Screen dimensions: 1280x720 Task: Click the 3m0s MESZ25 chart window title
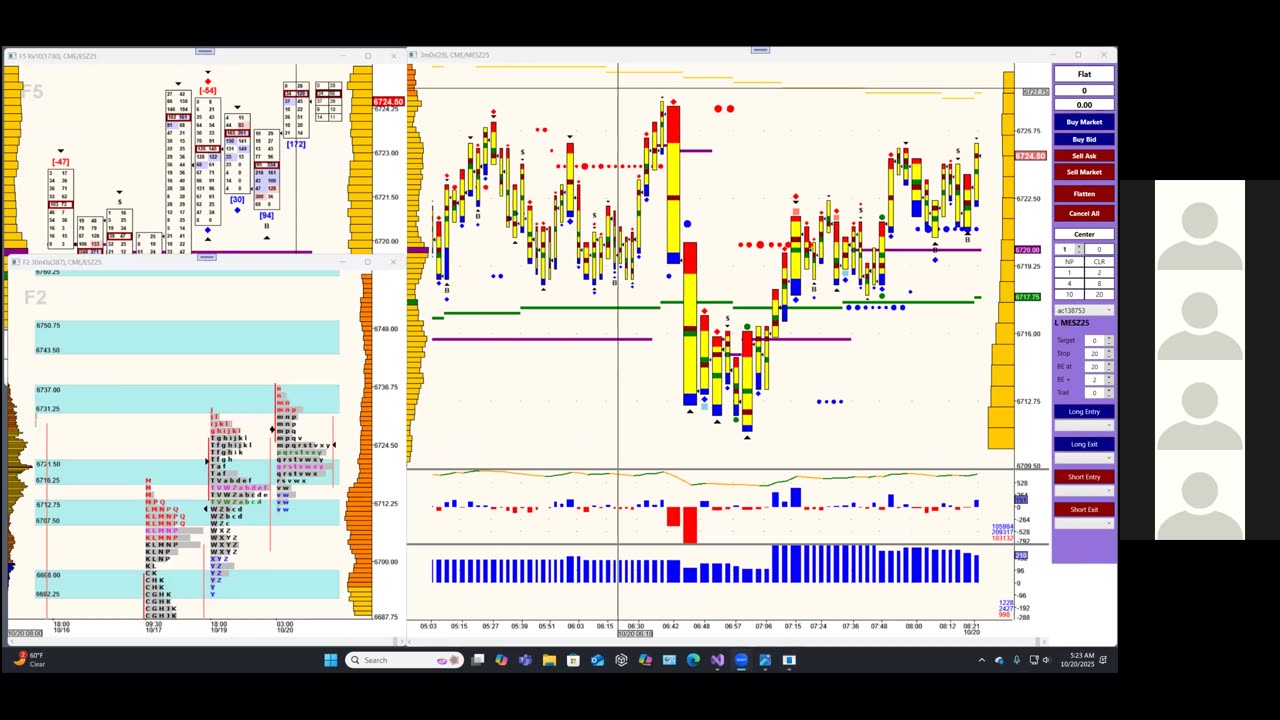(x=454, y=55)
